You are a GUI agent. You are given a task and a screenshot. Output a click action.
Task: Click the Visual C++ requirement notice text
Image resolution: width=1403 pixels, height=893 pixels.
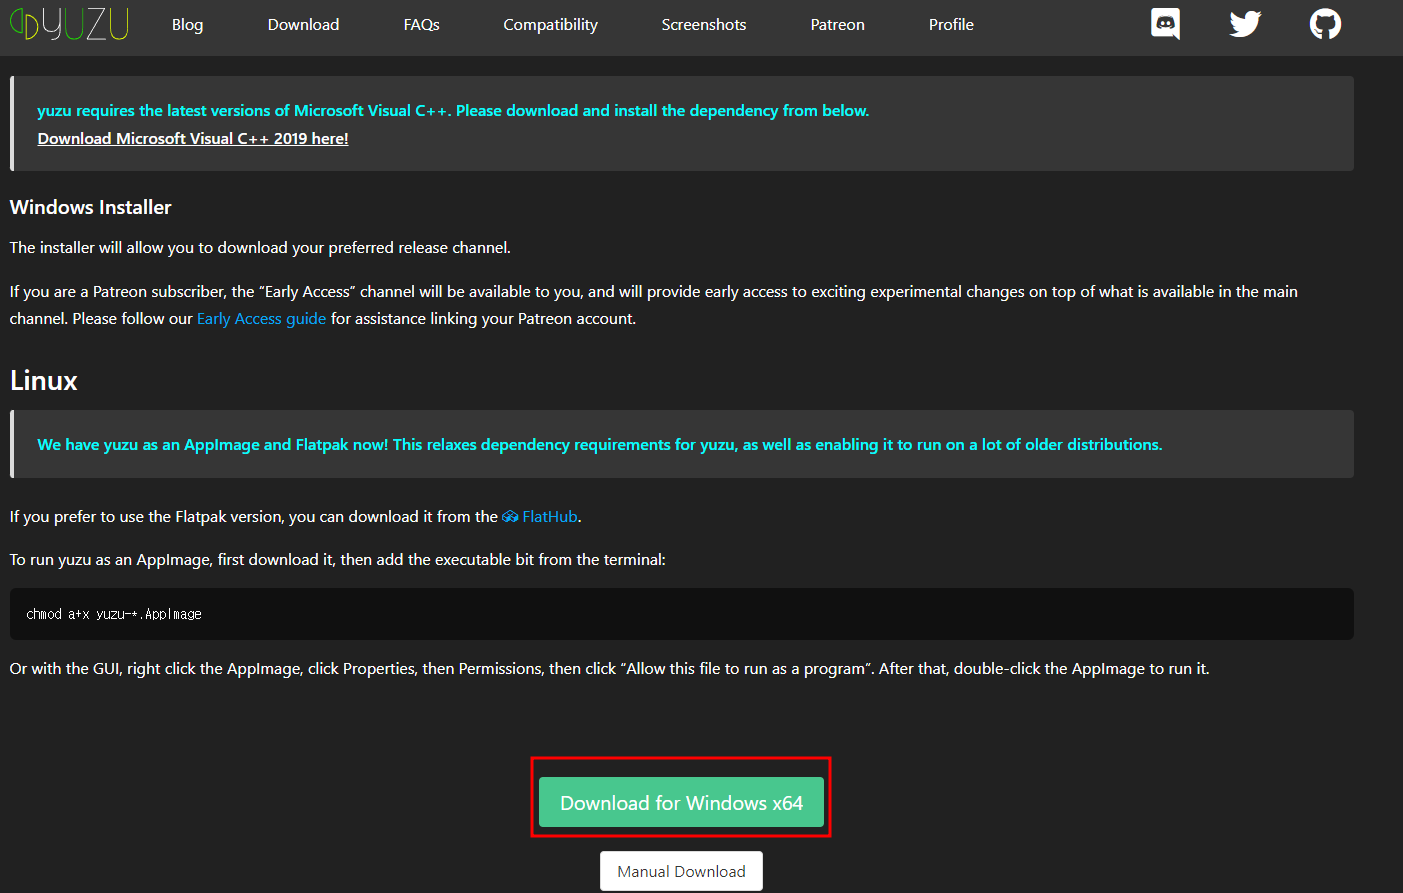point(453,111)
